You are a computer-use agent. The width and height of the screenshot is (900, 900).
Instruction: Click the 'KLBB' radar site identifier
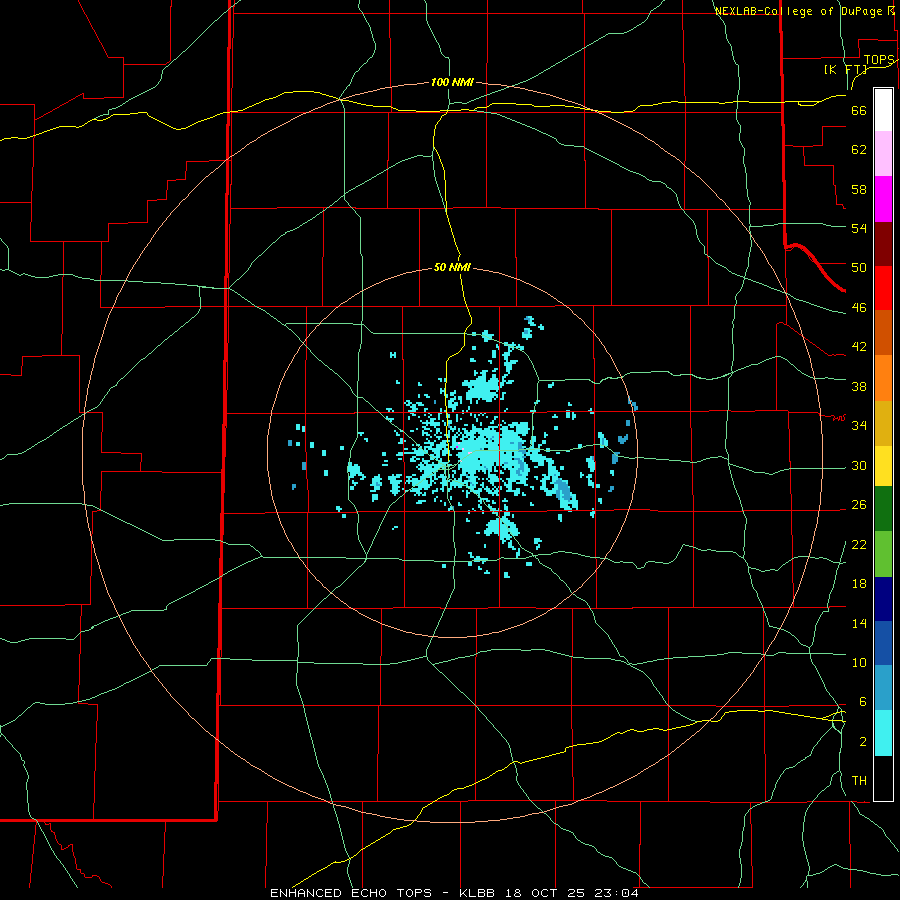[478, 893]
